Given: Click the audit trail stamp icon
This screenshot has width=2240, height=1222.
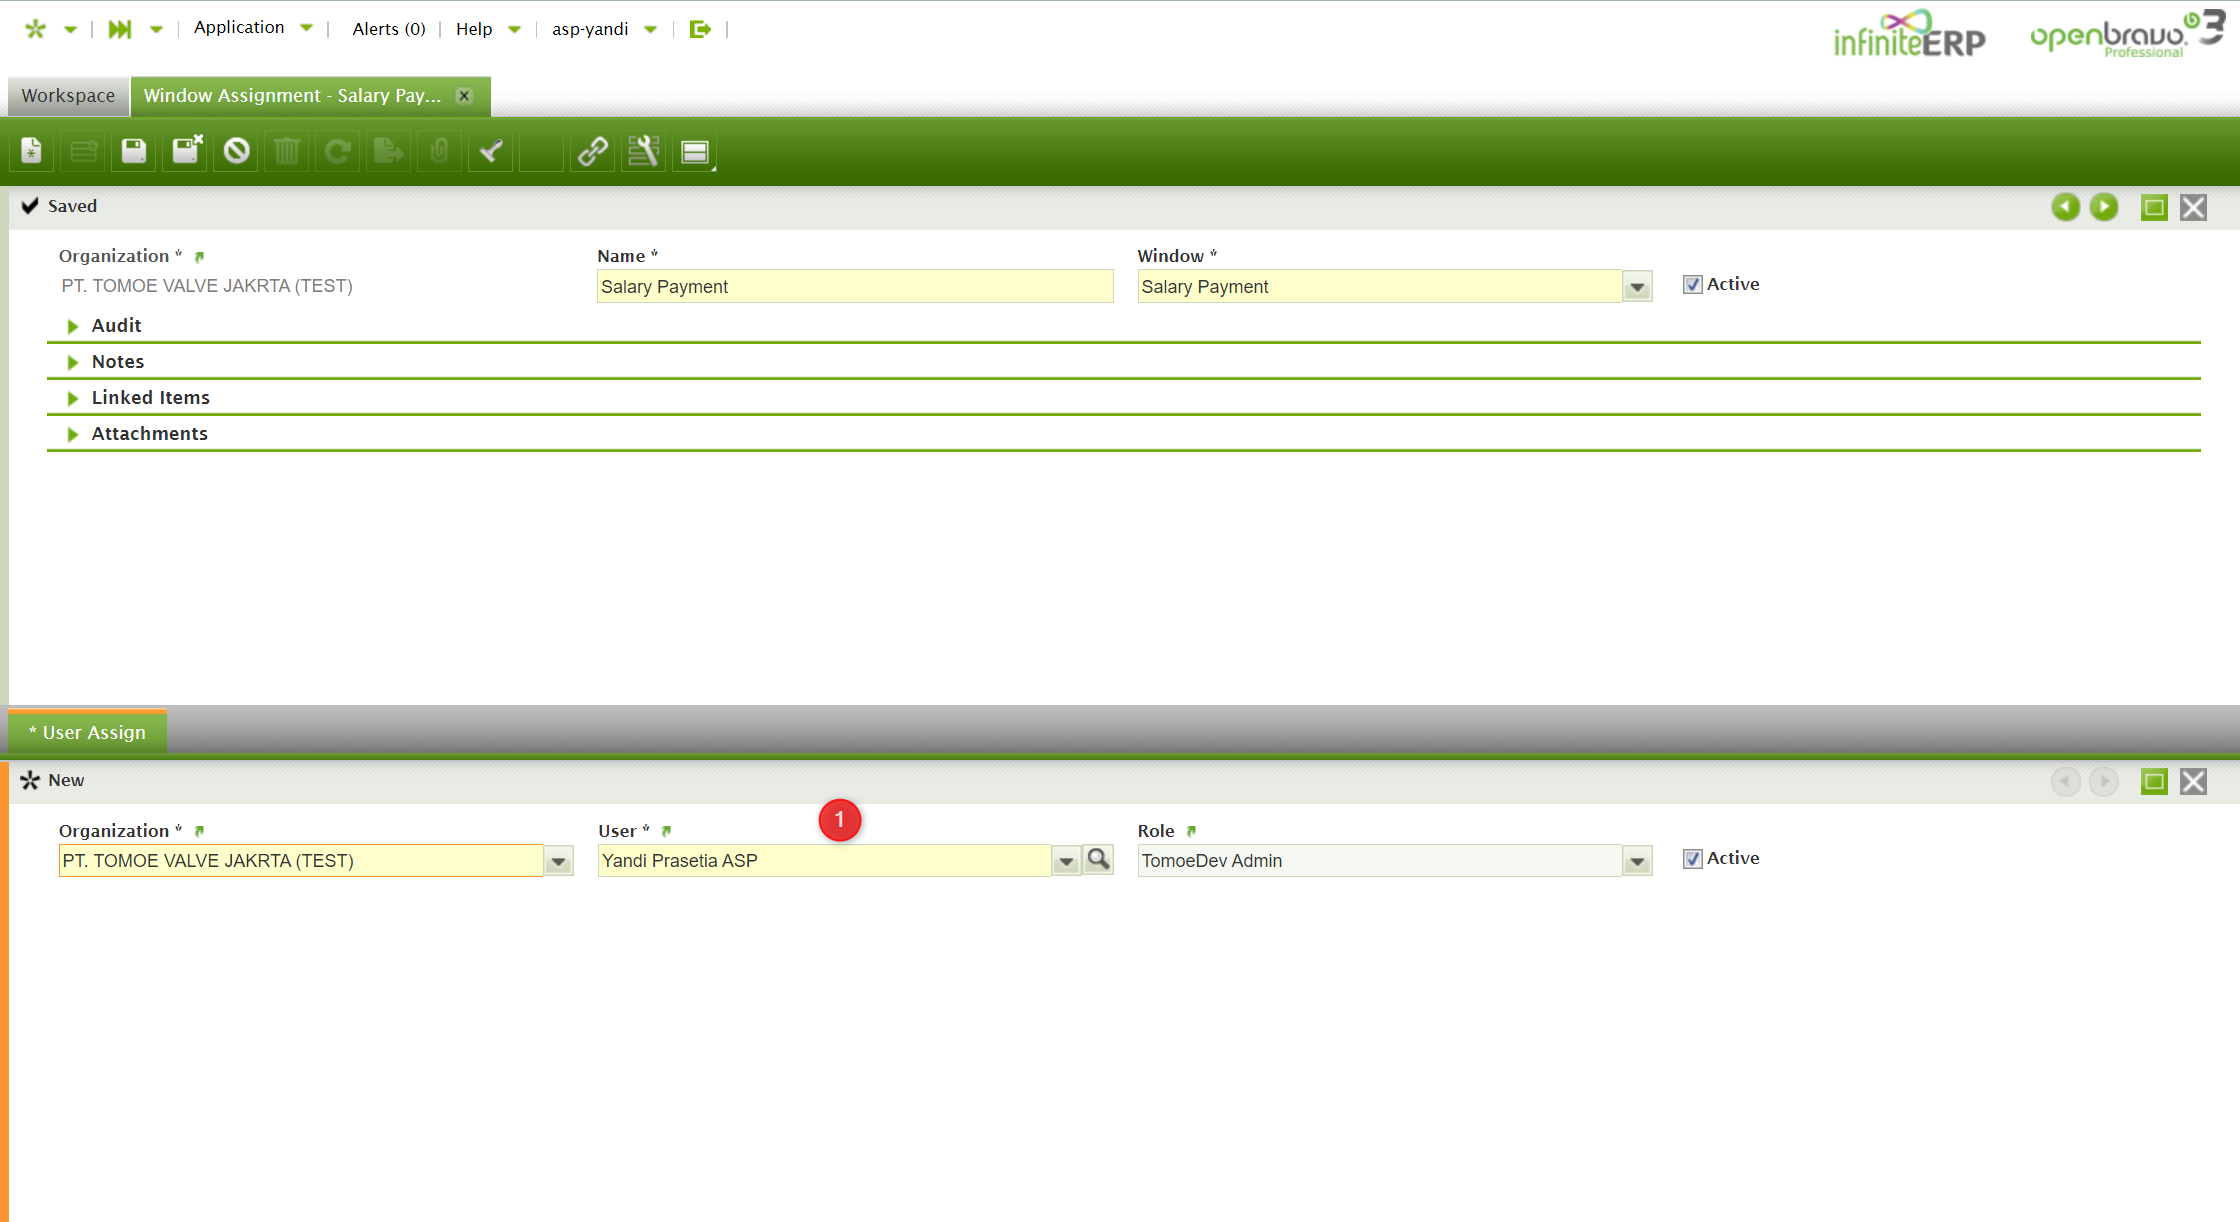Looking at the screenshot, I should point(491,151).
